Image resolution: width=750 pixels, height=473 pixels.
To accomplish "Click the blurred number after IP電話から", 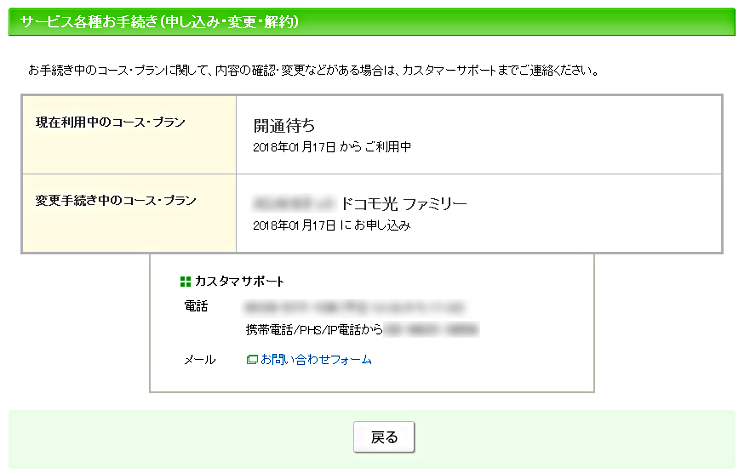I will coord(431,330).
